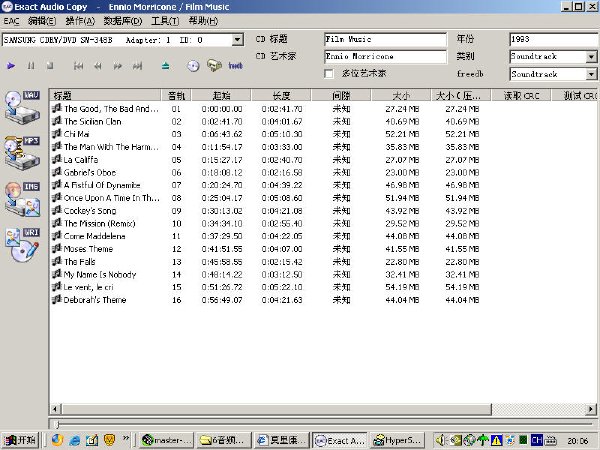Click the playback position slider handle
Image resolution: width=600 pixels, height=450 pixels.
point(57,424)
